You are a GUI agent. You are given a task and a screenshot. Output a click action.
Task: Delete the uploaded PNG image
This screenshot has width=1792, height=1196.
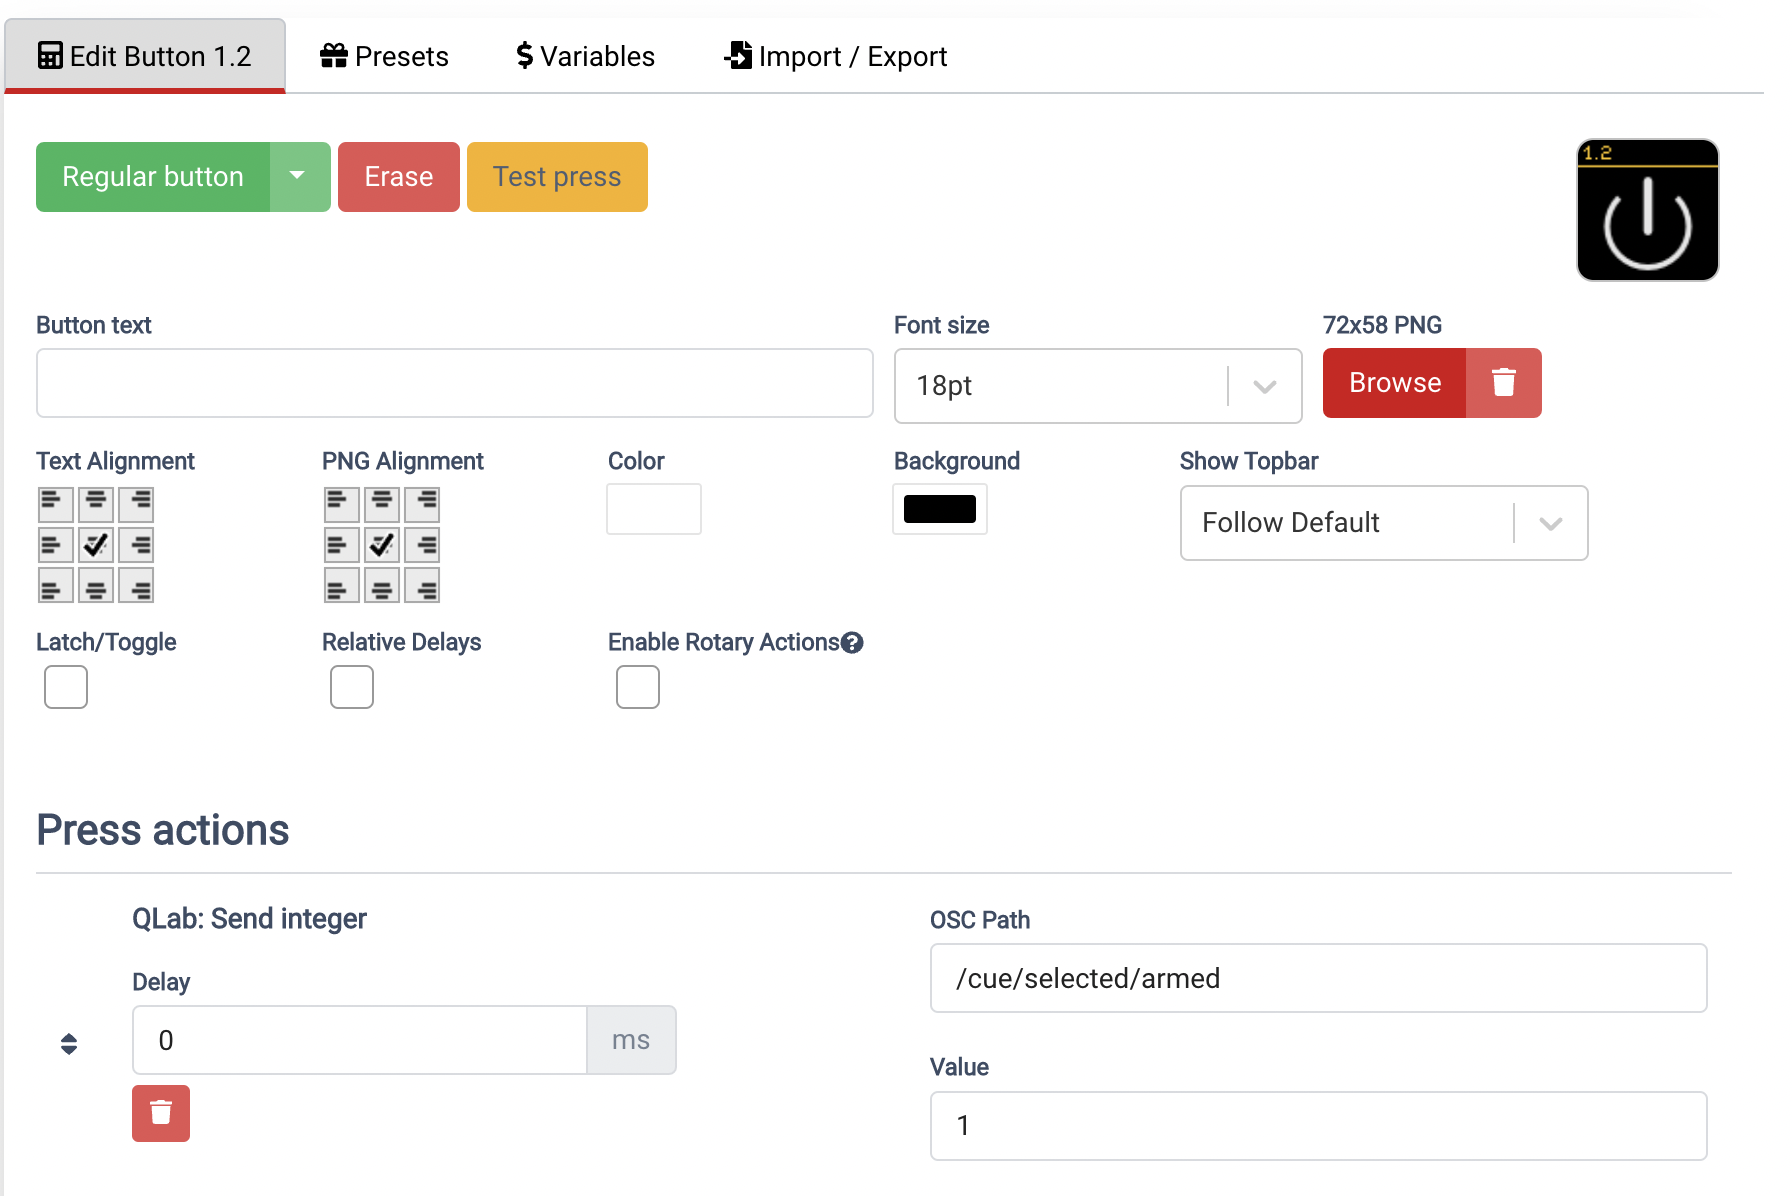pyautogui.click(x=1503, y=383)
